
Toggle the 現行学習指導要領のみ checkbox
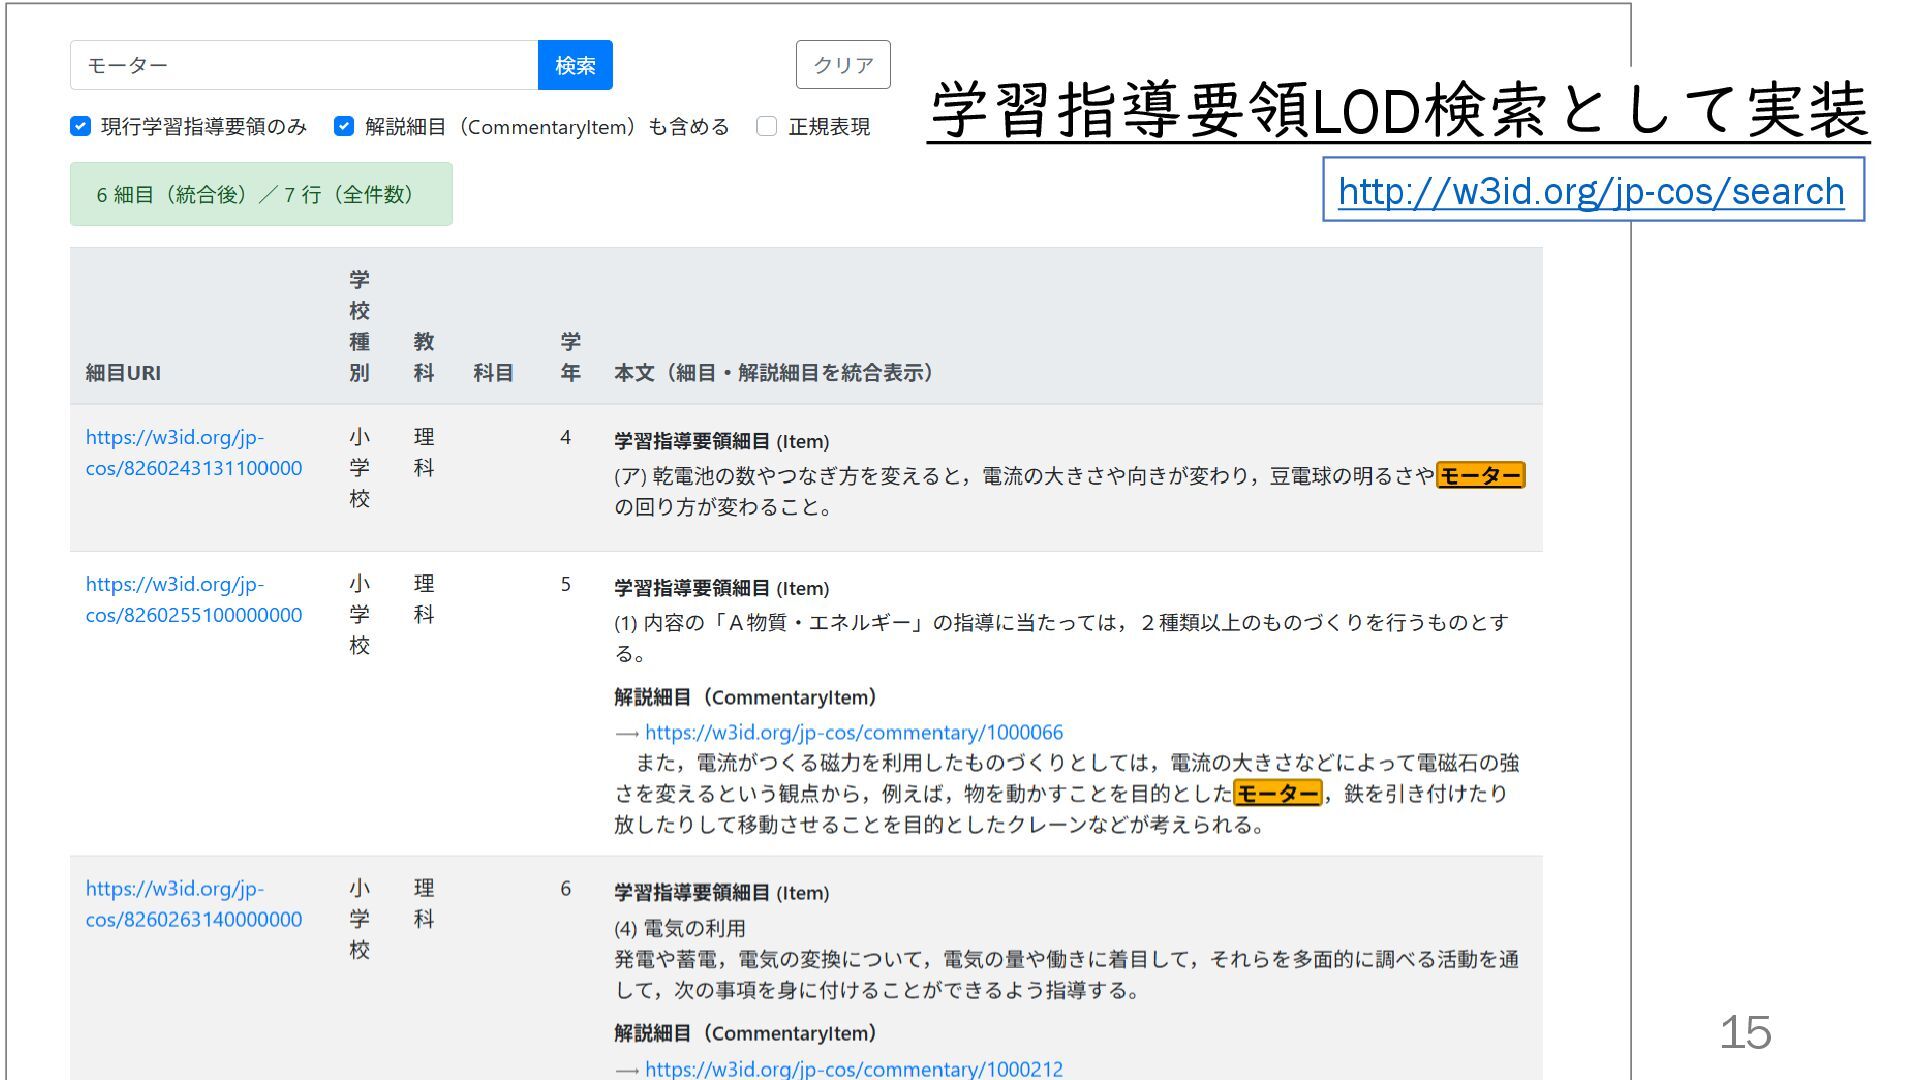tap(81, 126)
